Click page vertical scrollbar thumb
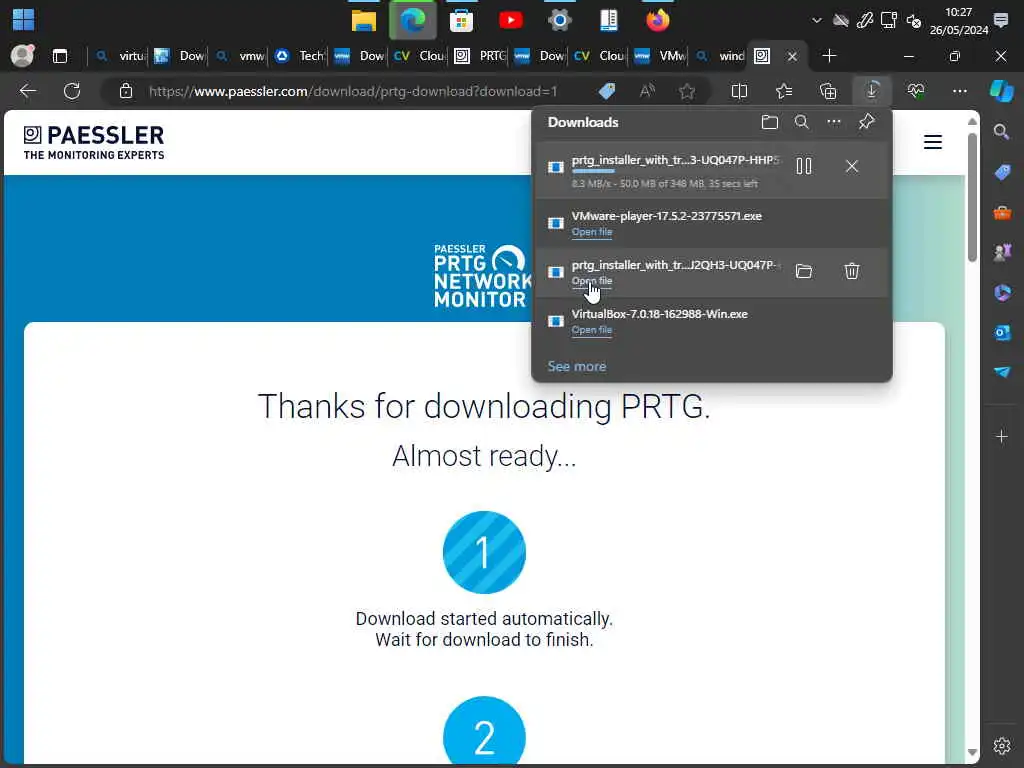 [x=972, y=197]
